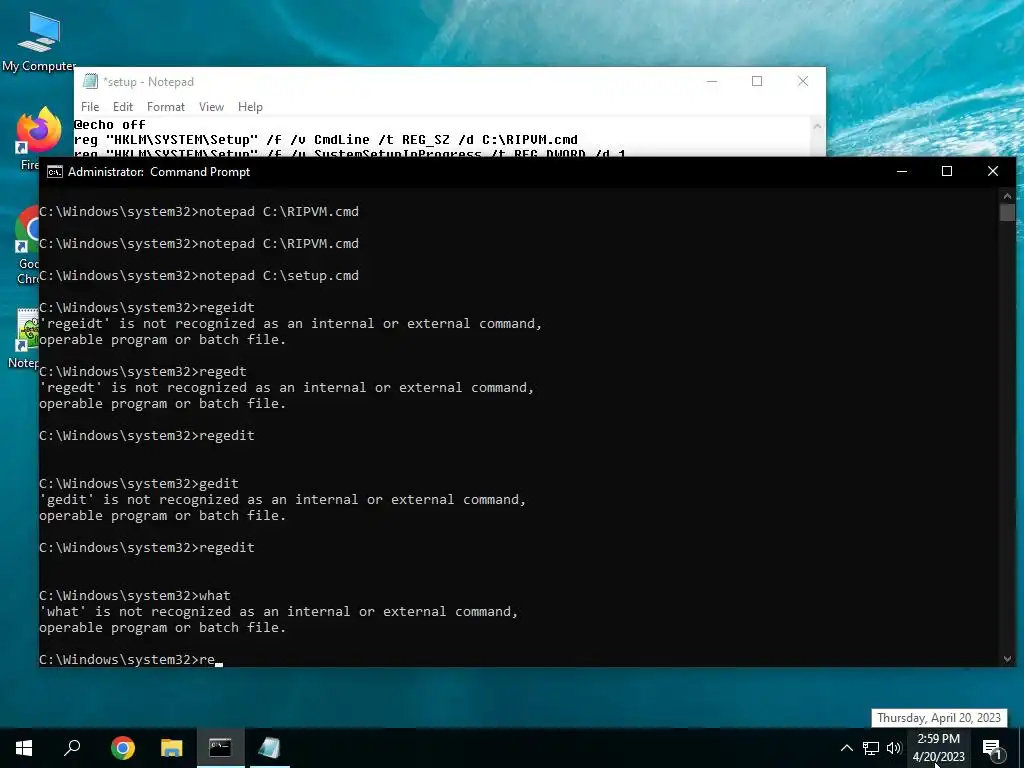Screen dimensions: 1024x768
Task: Click the Notepad title bar document icon
Action: [x=90, y=81]
